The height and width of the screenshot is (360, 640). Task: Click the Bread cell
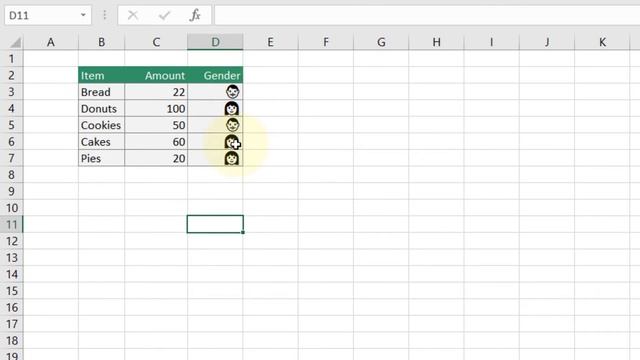pyautogui.click(x=101, y=92)
